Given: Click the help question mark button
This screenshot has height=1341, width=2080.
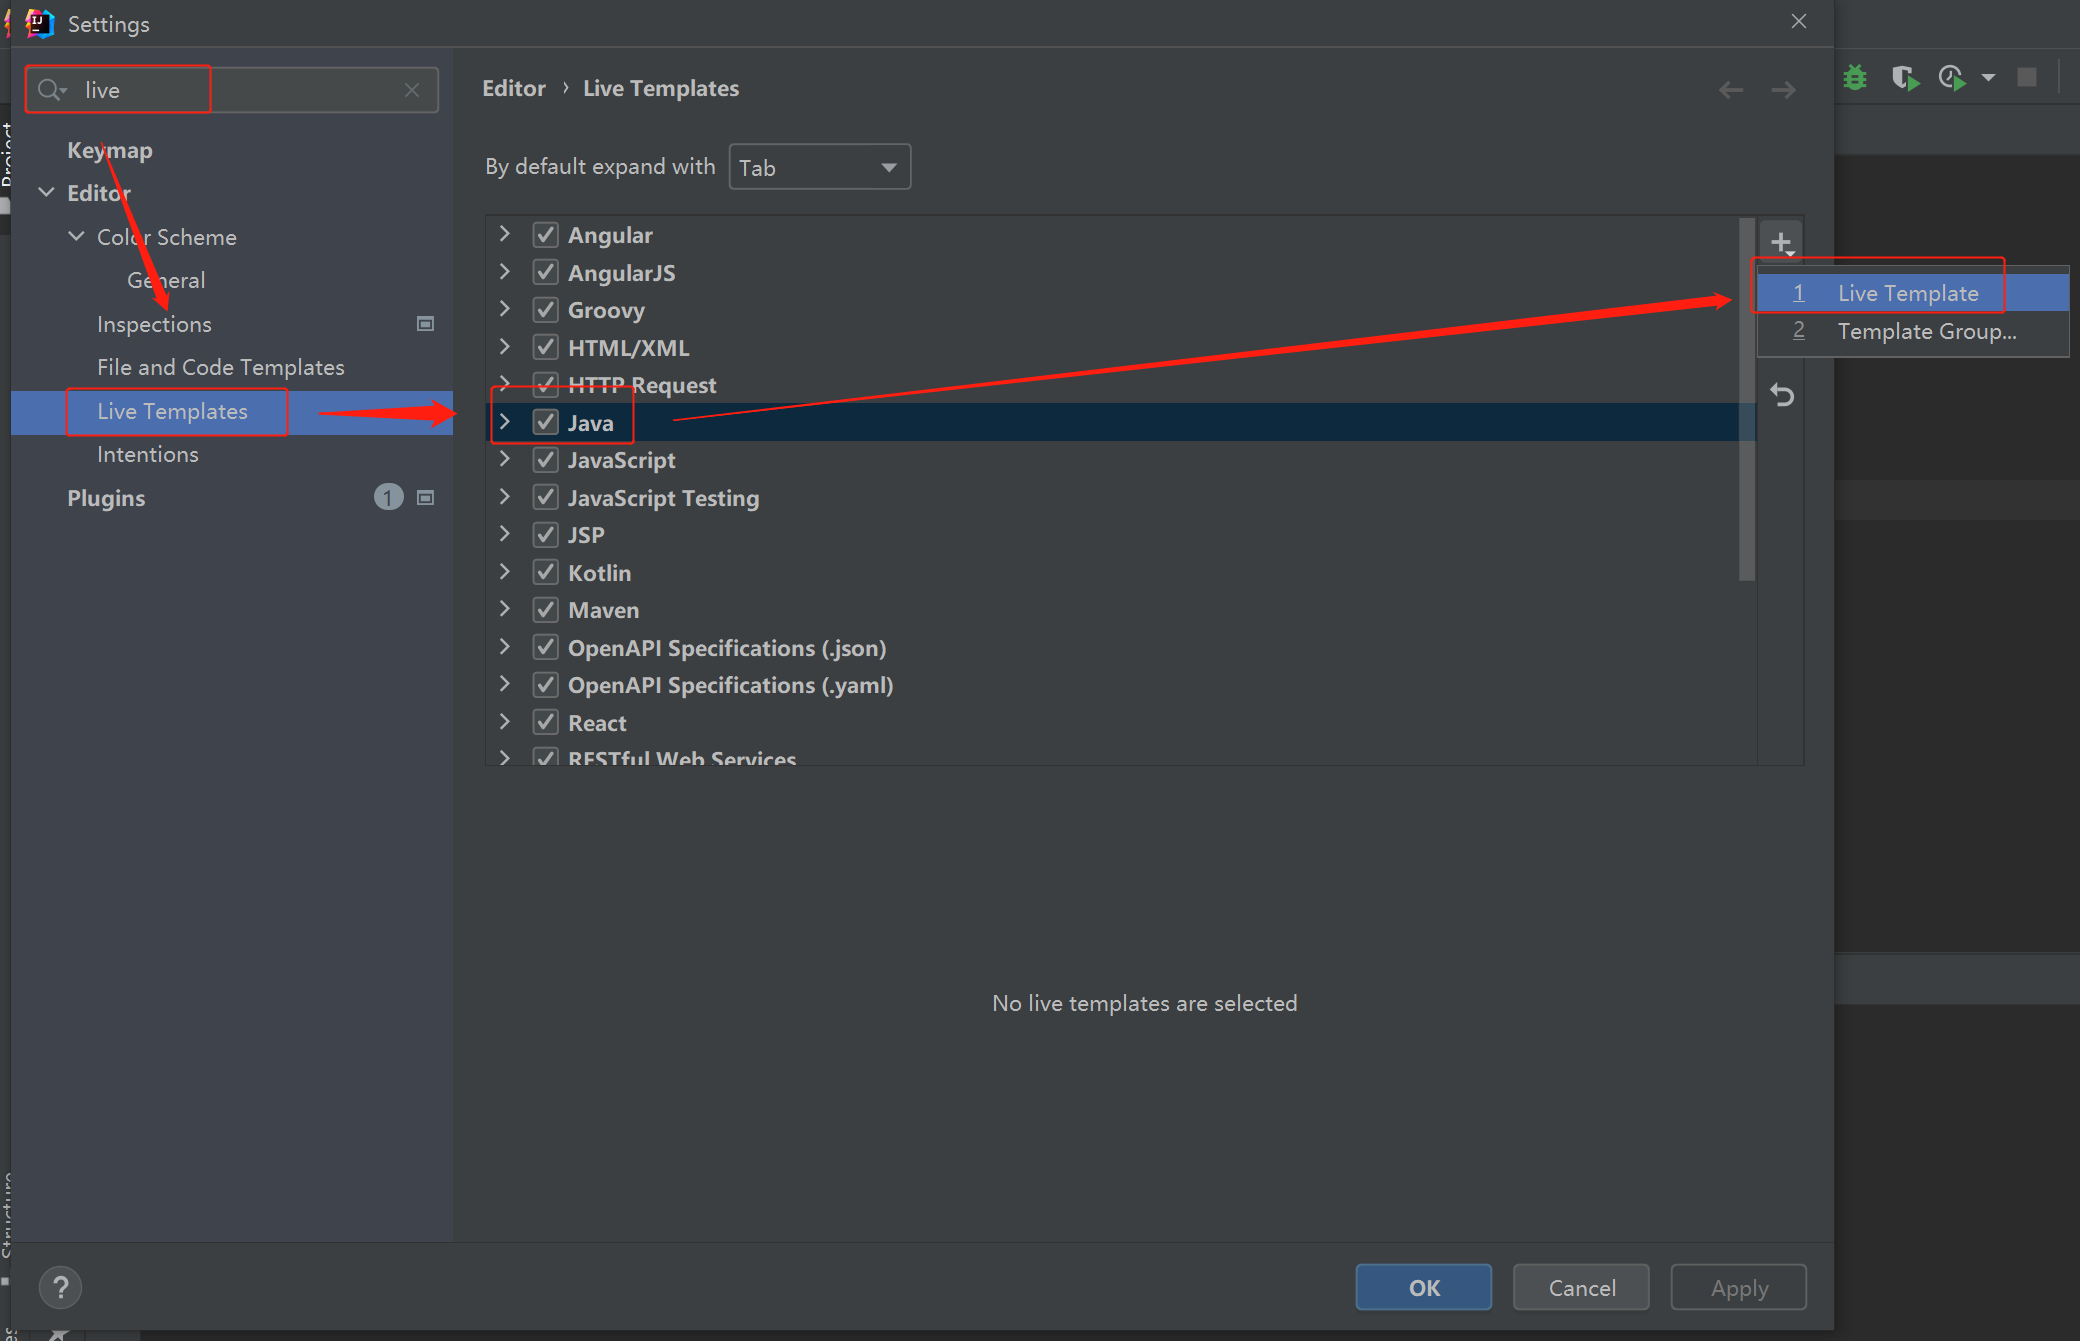Looking at the screenshot, I should point(60,1287).
